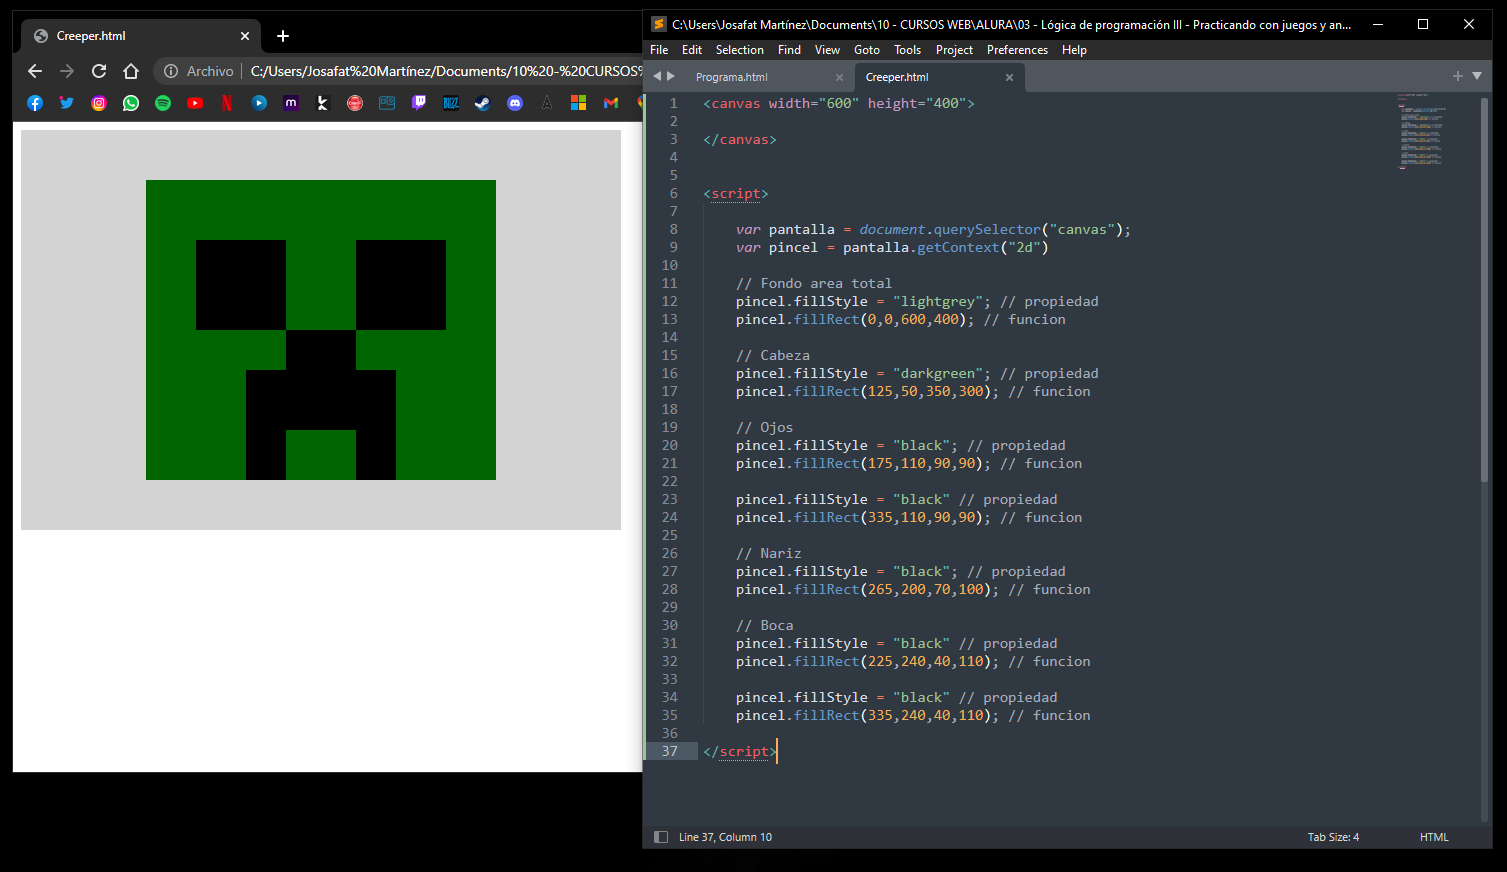Maximize the Sublime Text window

[1423, 24]
